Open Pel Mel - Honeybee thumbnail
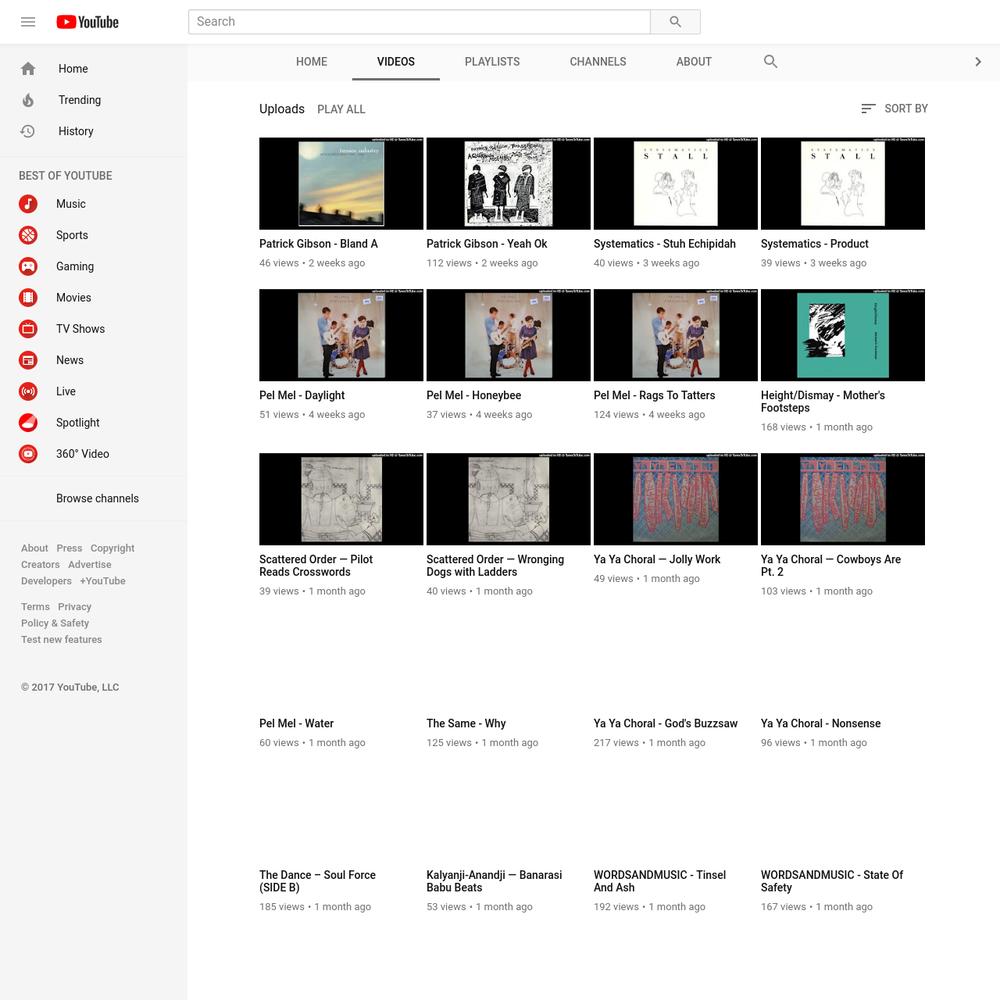 click(x=508, y=335)
